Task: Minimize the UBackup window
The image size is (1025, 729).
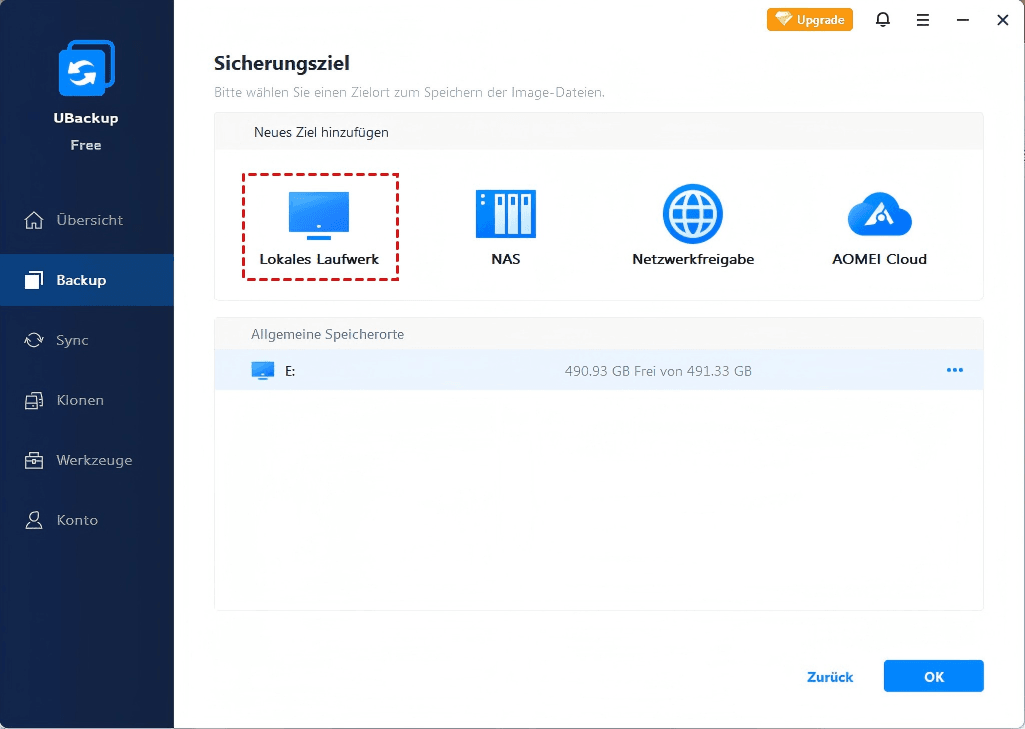Action: point(962,20)
